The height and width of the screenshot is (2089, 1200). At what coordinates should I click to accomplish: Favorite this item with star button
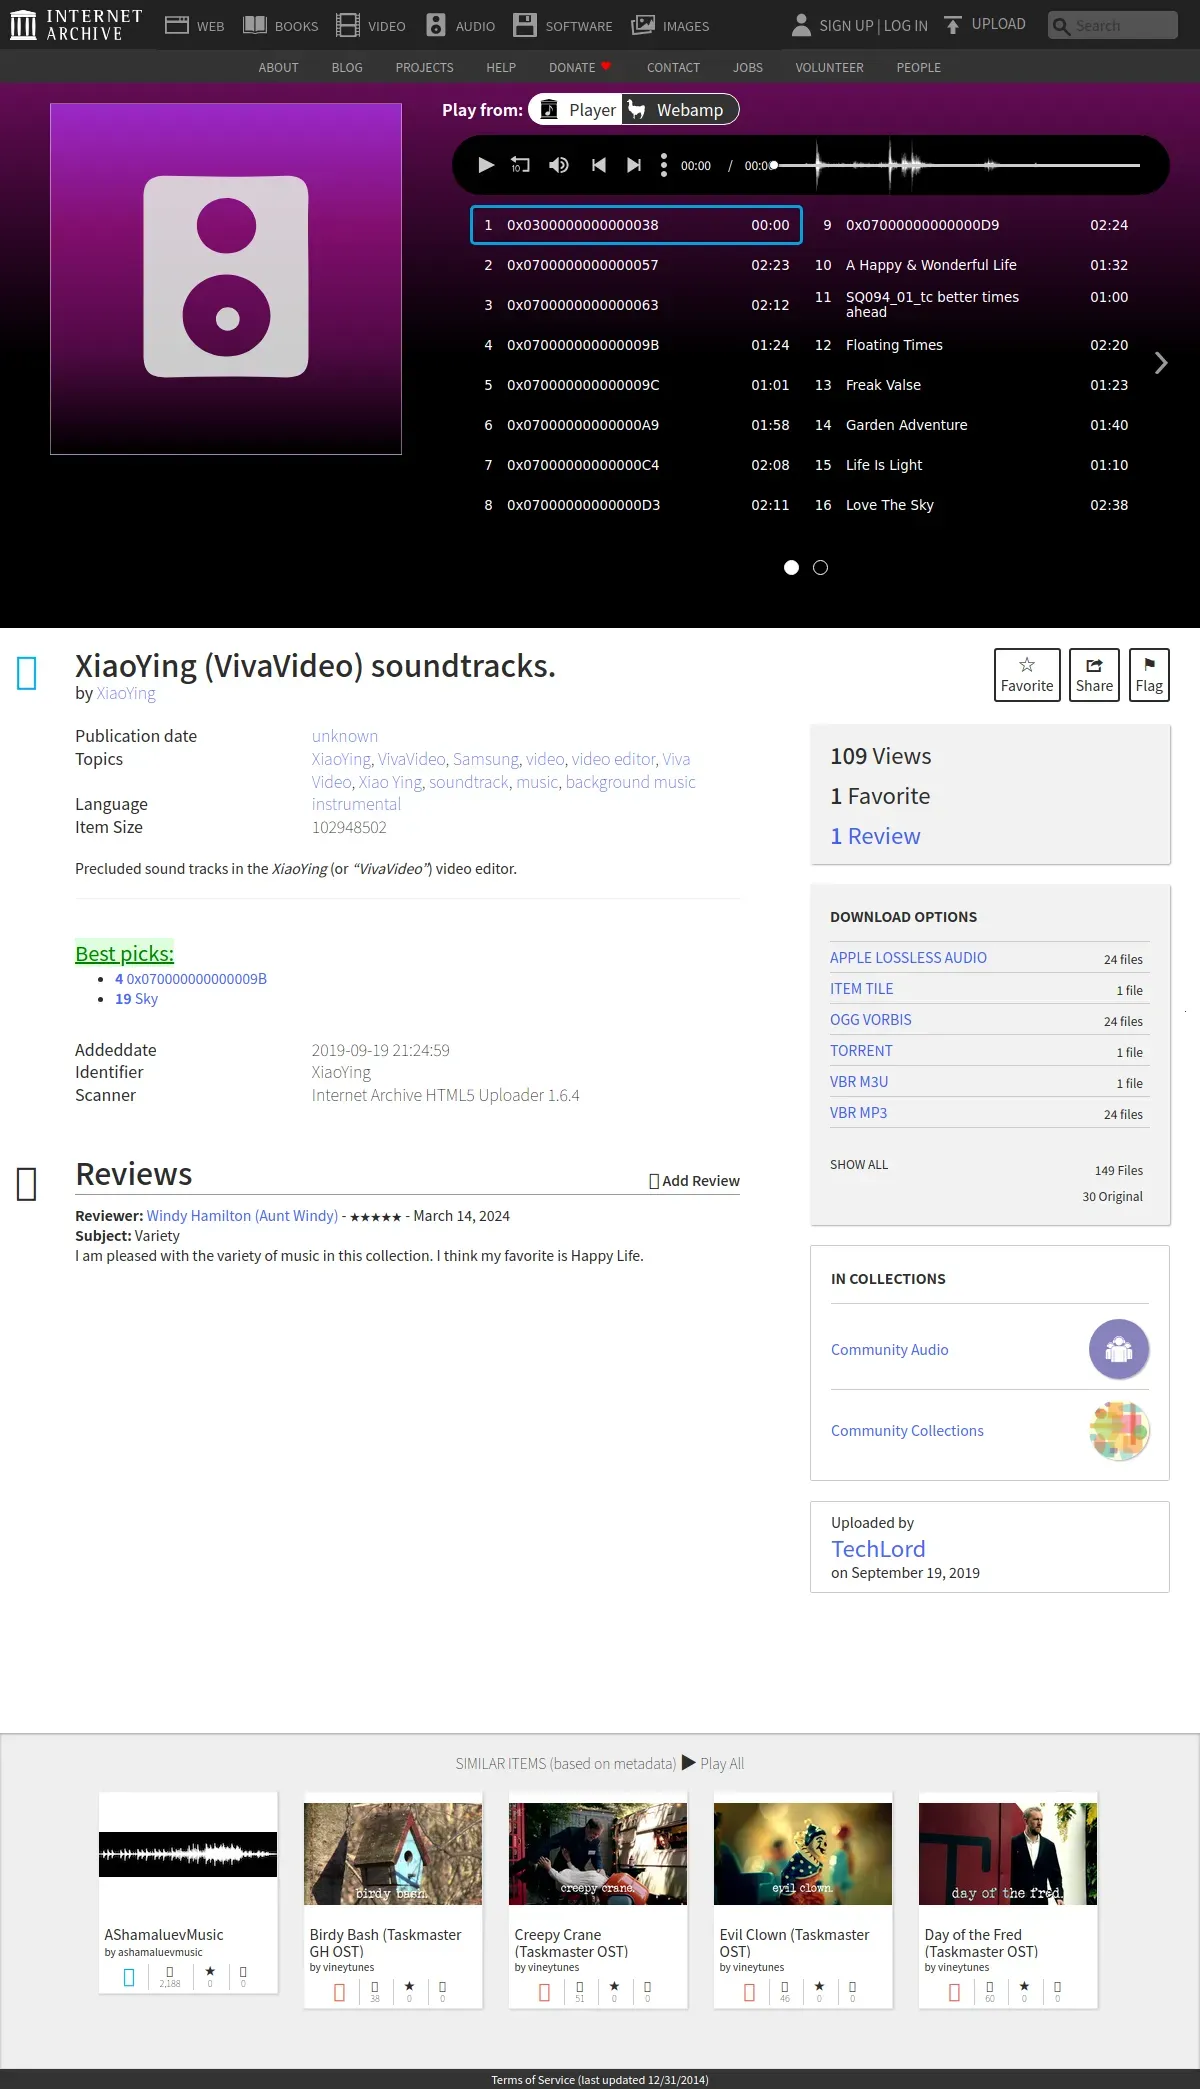(x=1027, y=675)
